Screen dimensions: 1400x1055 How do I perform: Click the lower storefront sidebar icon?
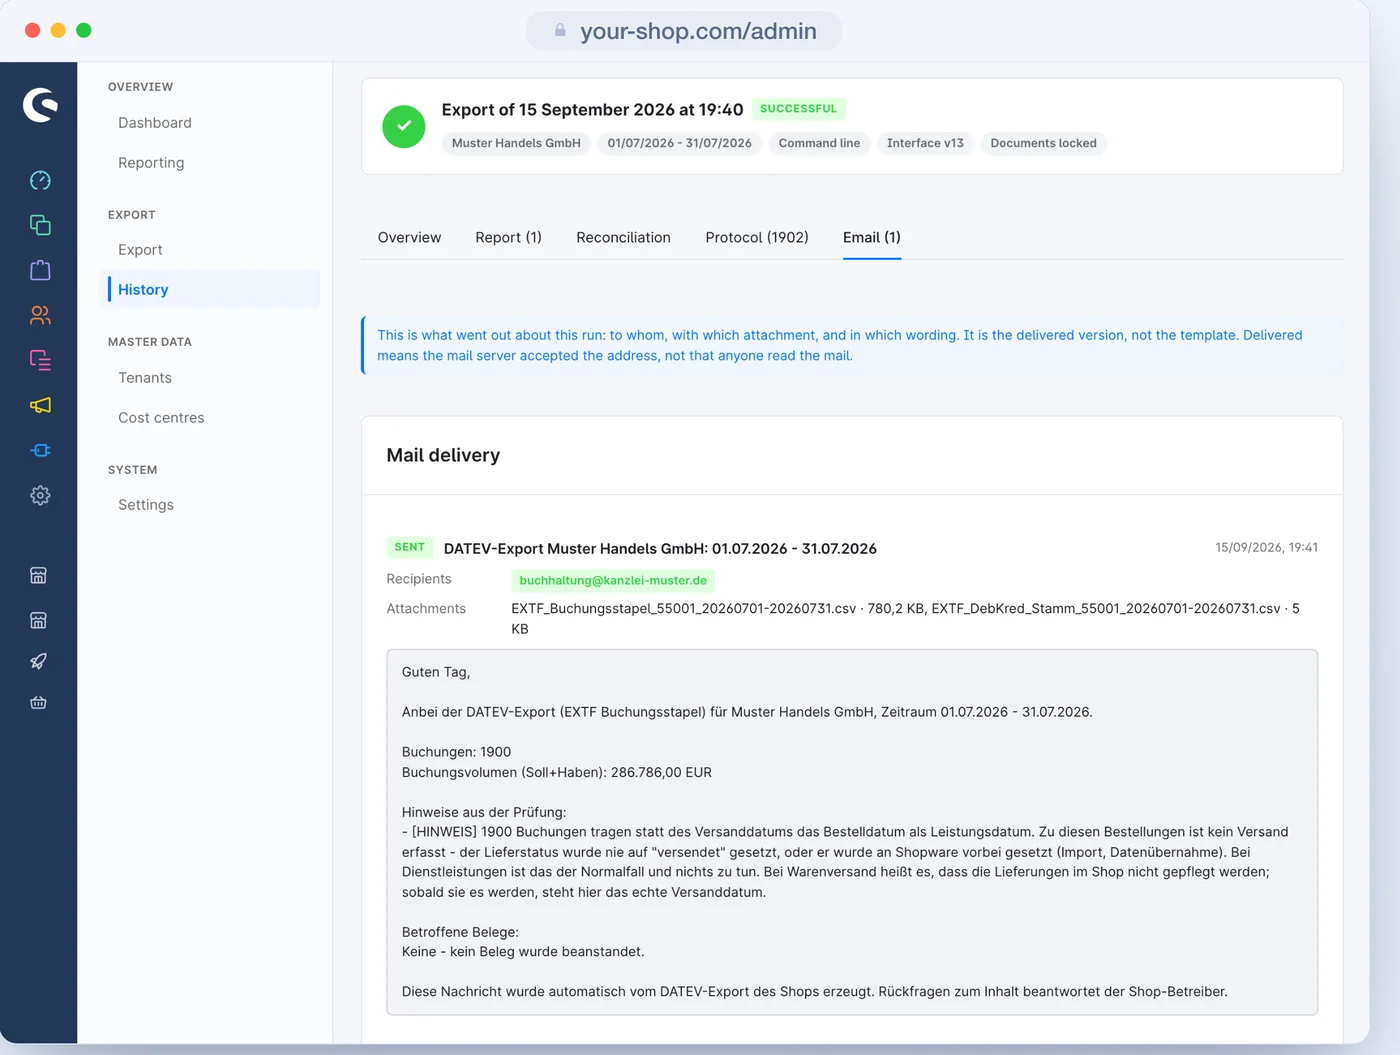(39, 620)
